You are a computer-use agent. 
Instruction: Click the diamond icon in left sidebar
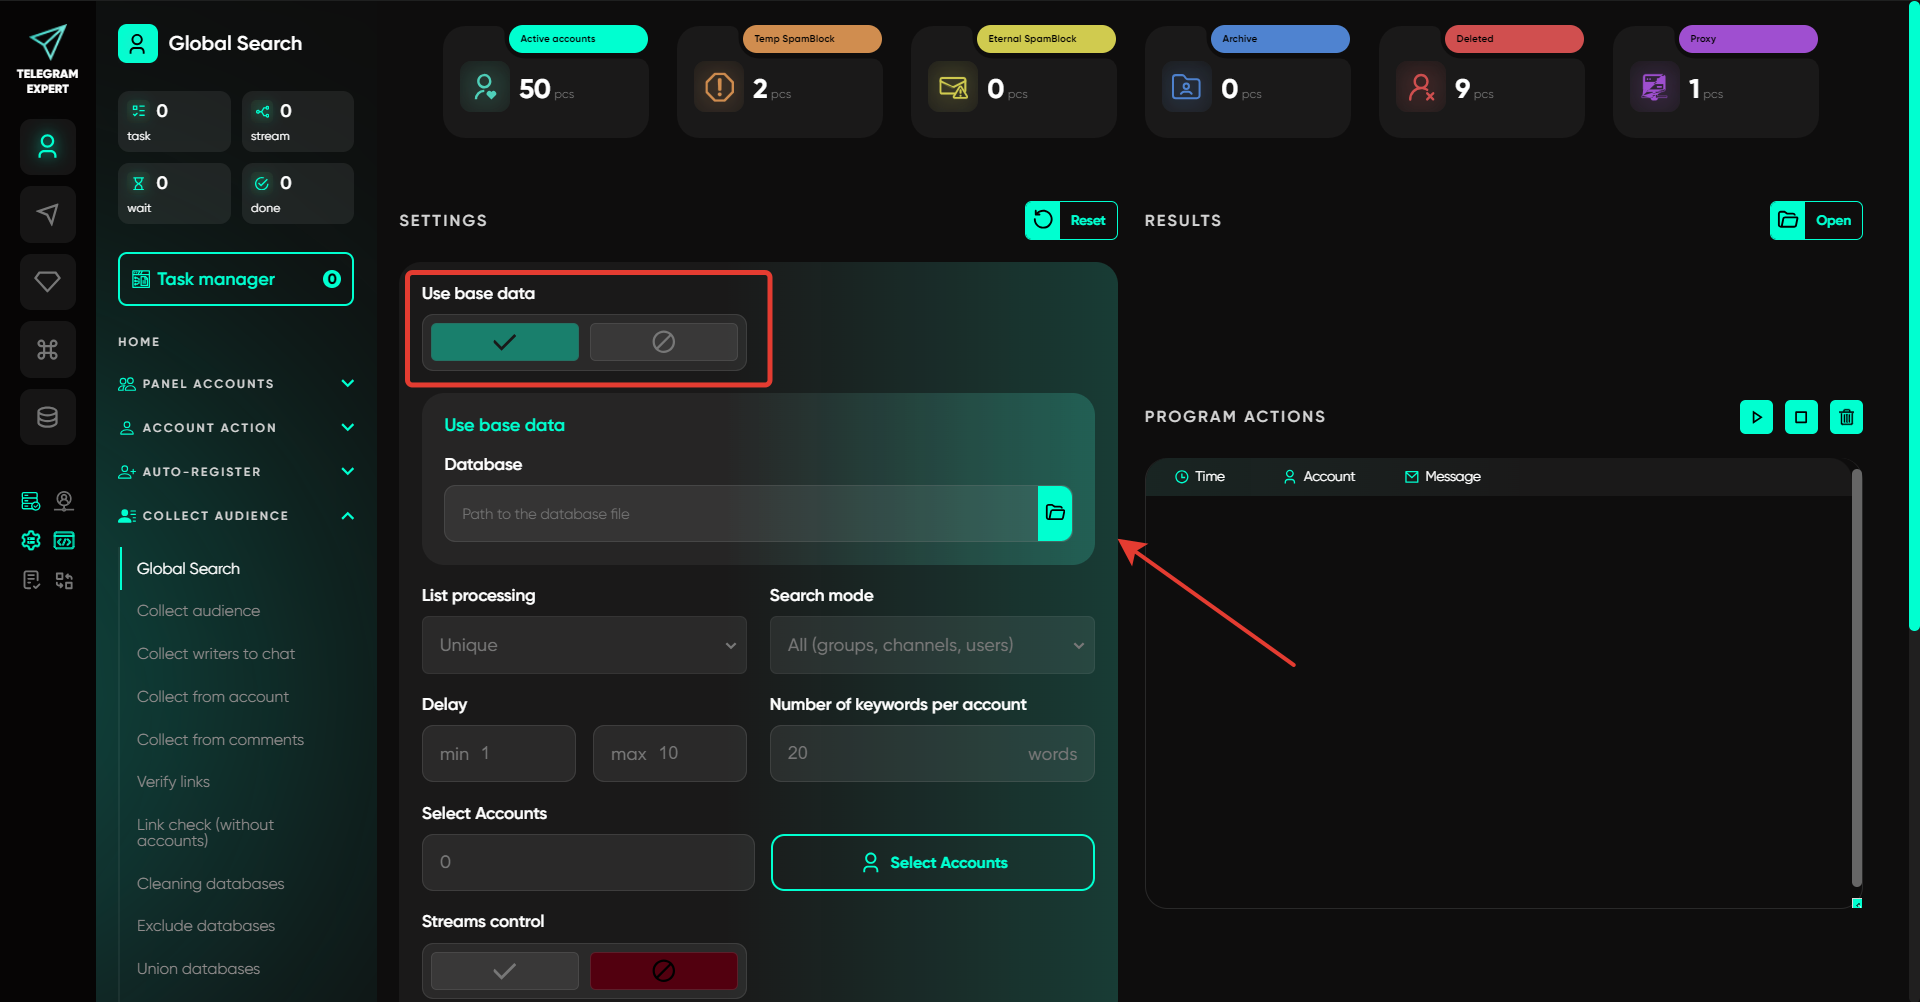(47, 282)
